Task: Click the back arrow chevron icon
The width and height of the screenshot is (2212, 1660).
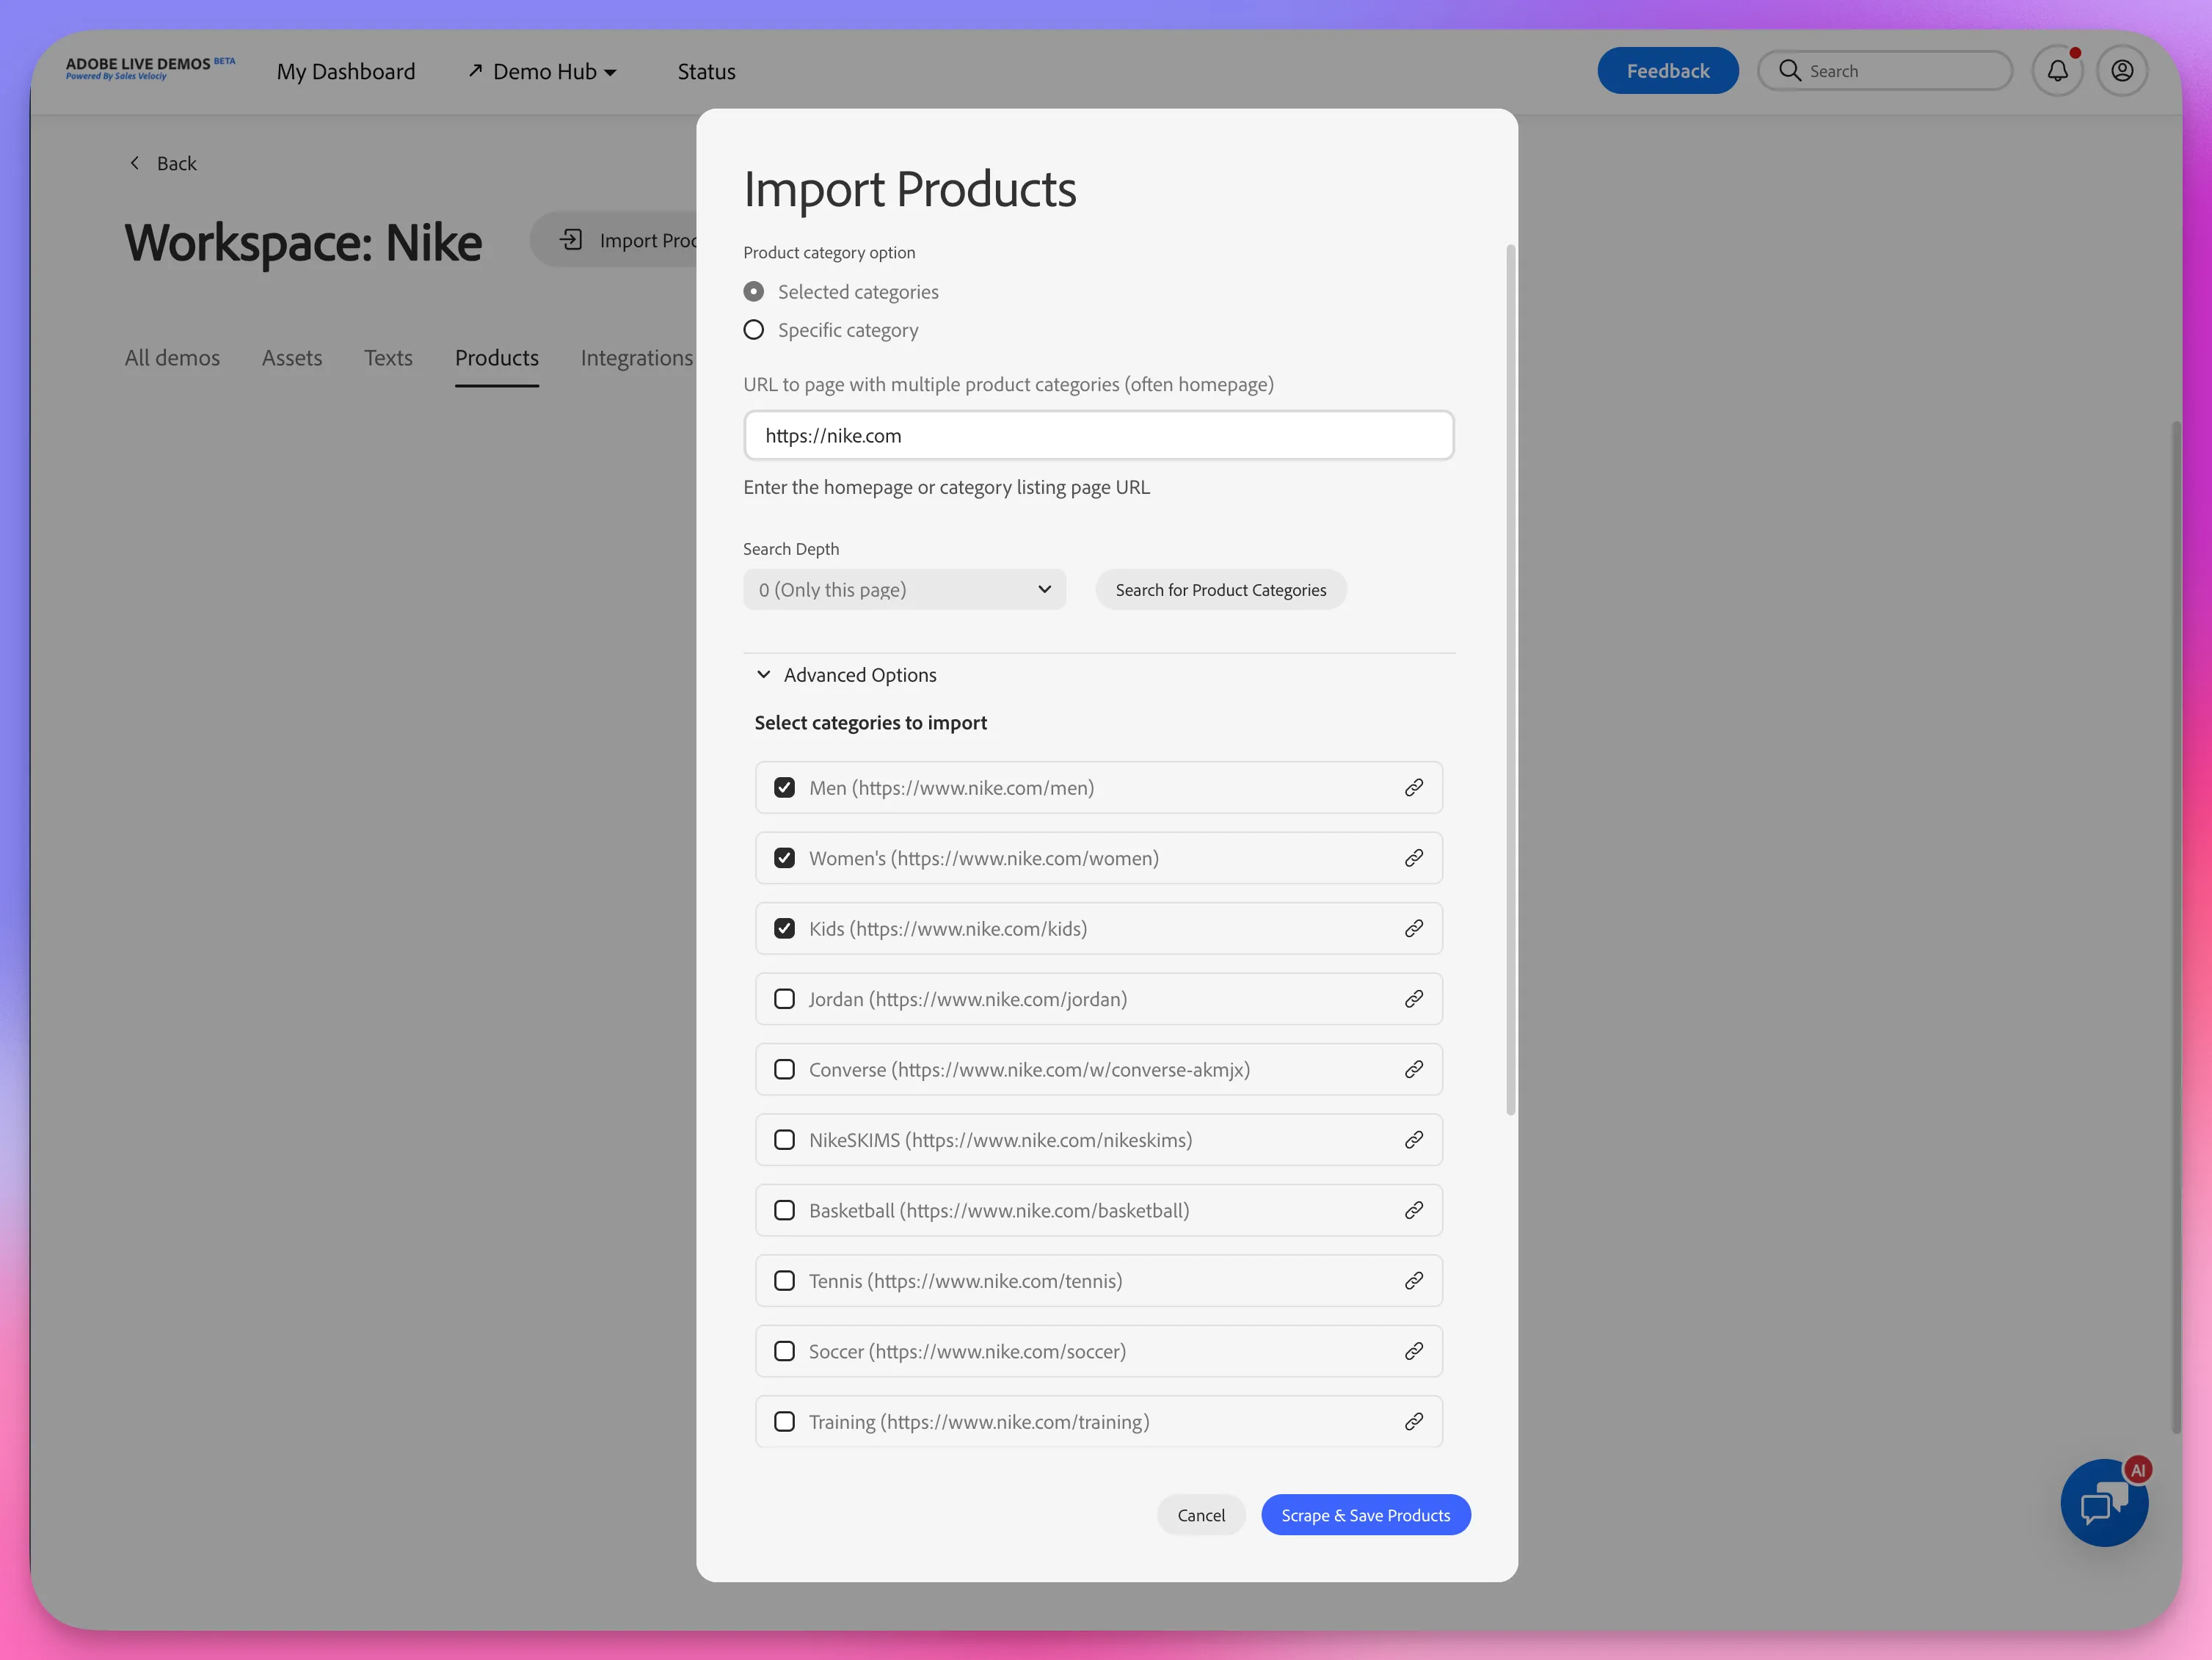Action: point(135,163)
